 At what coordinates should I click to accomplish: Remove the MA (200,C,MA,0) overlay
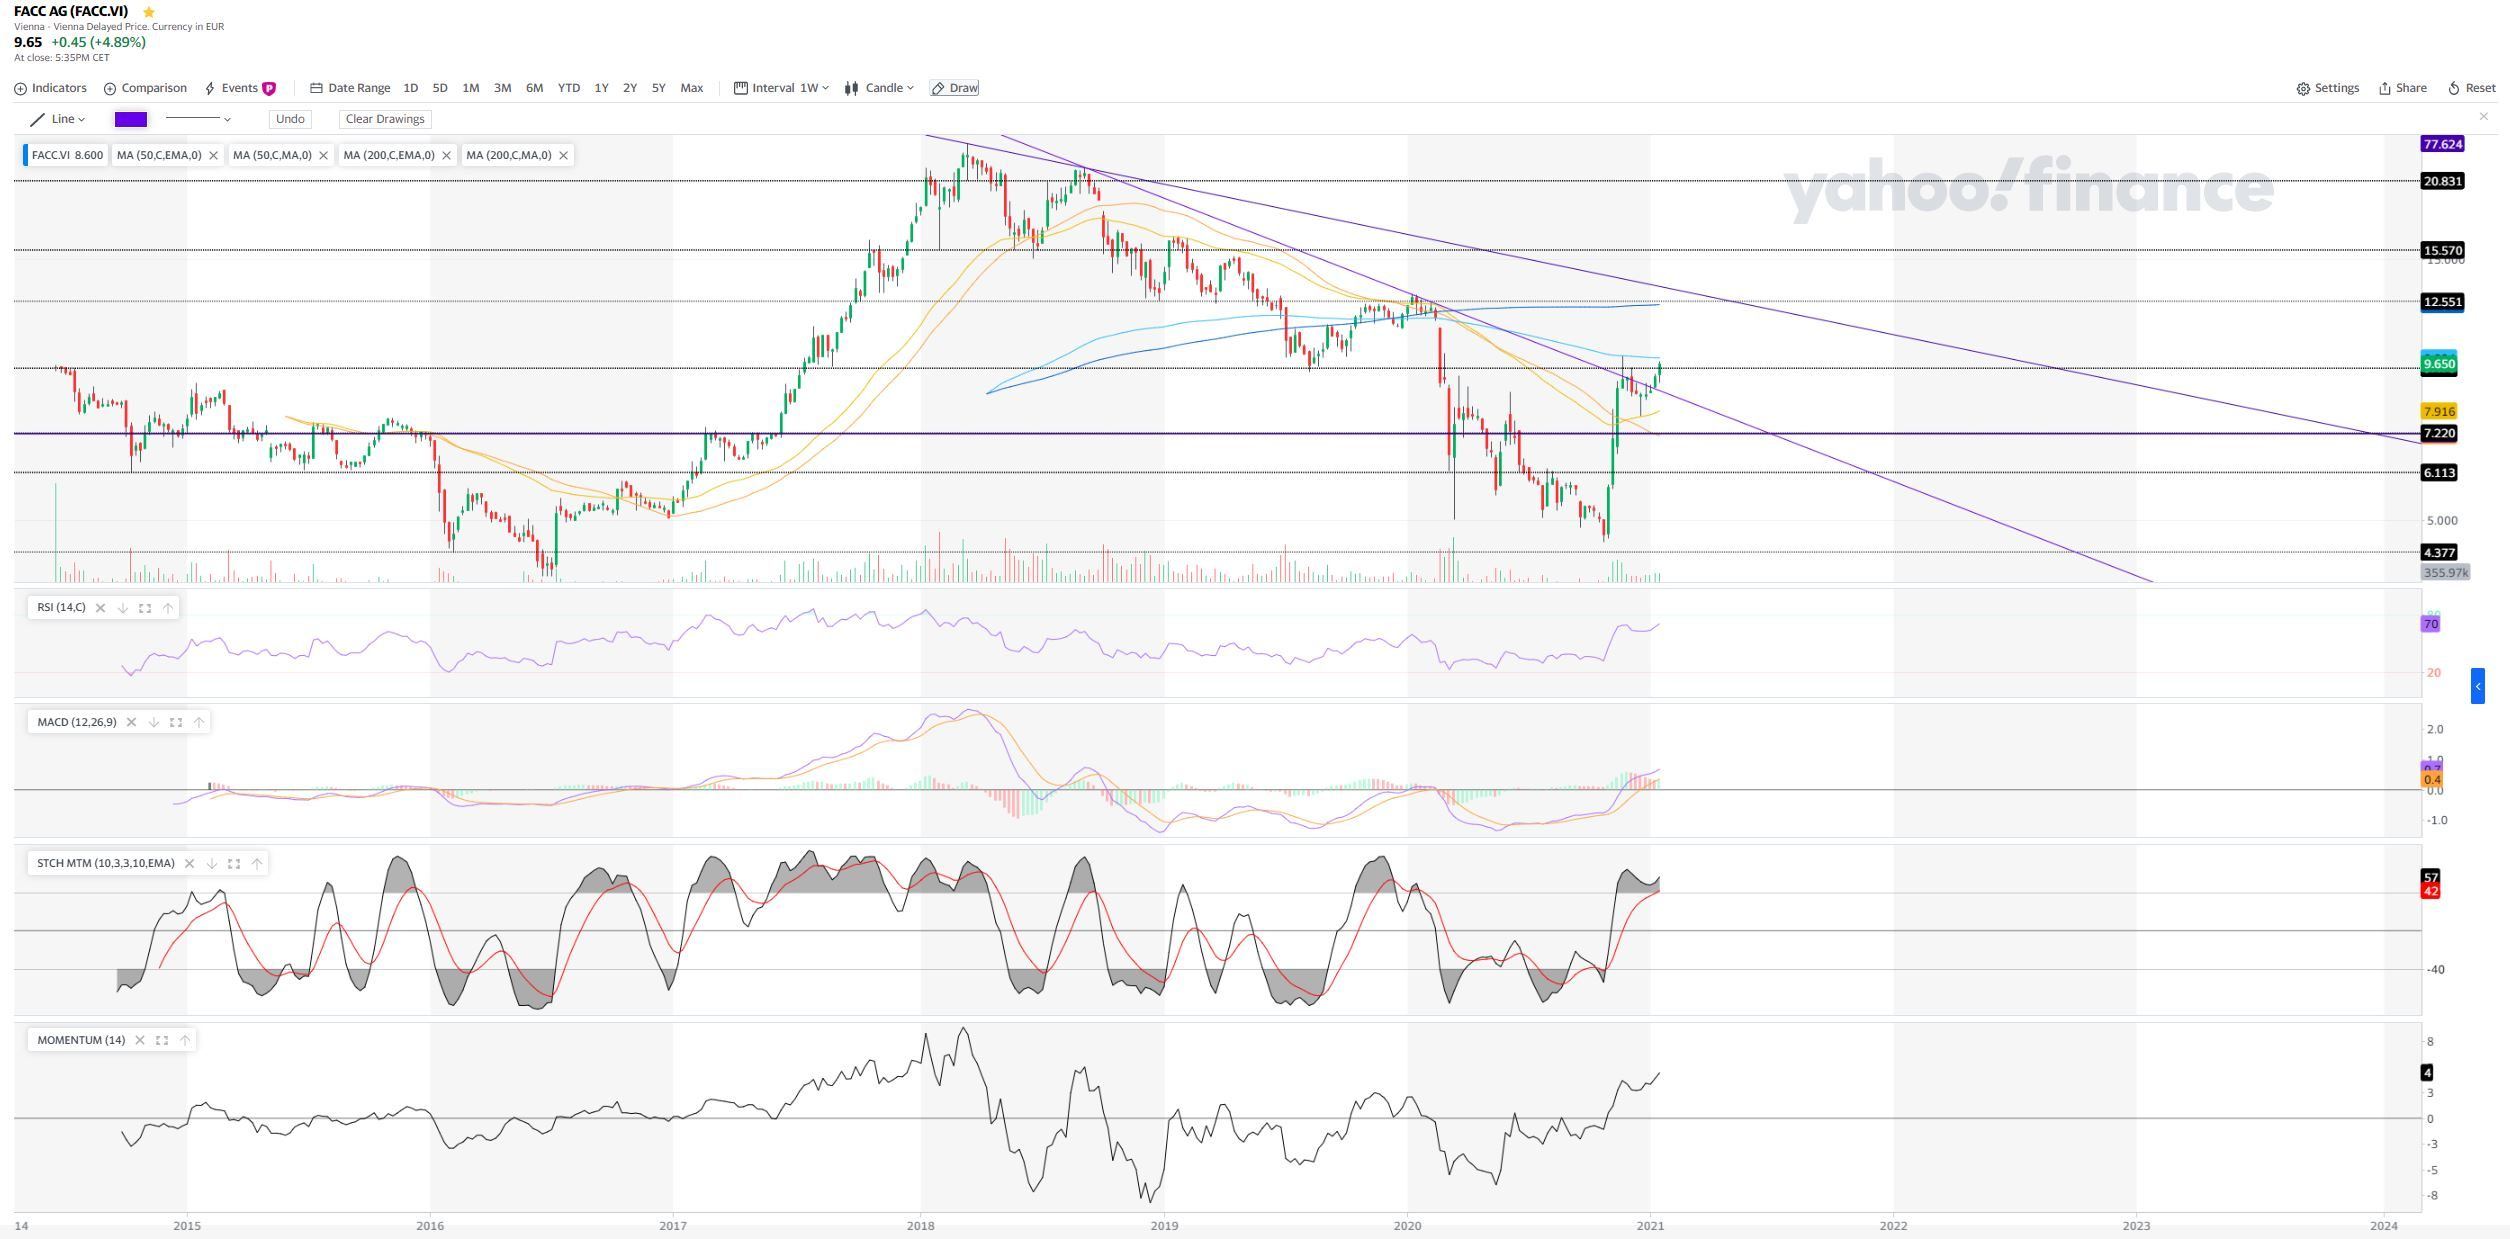click(x=563, y=156)
